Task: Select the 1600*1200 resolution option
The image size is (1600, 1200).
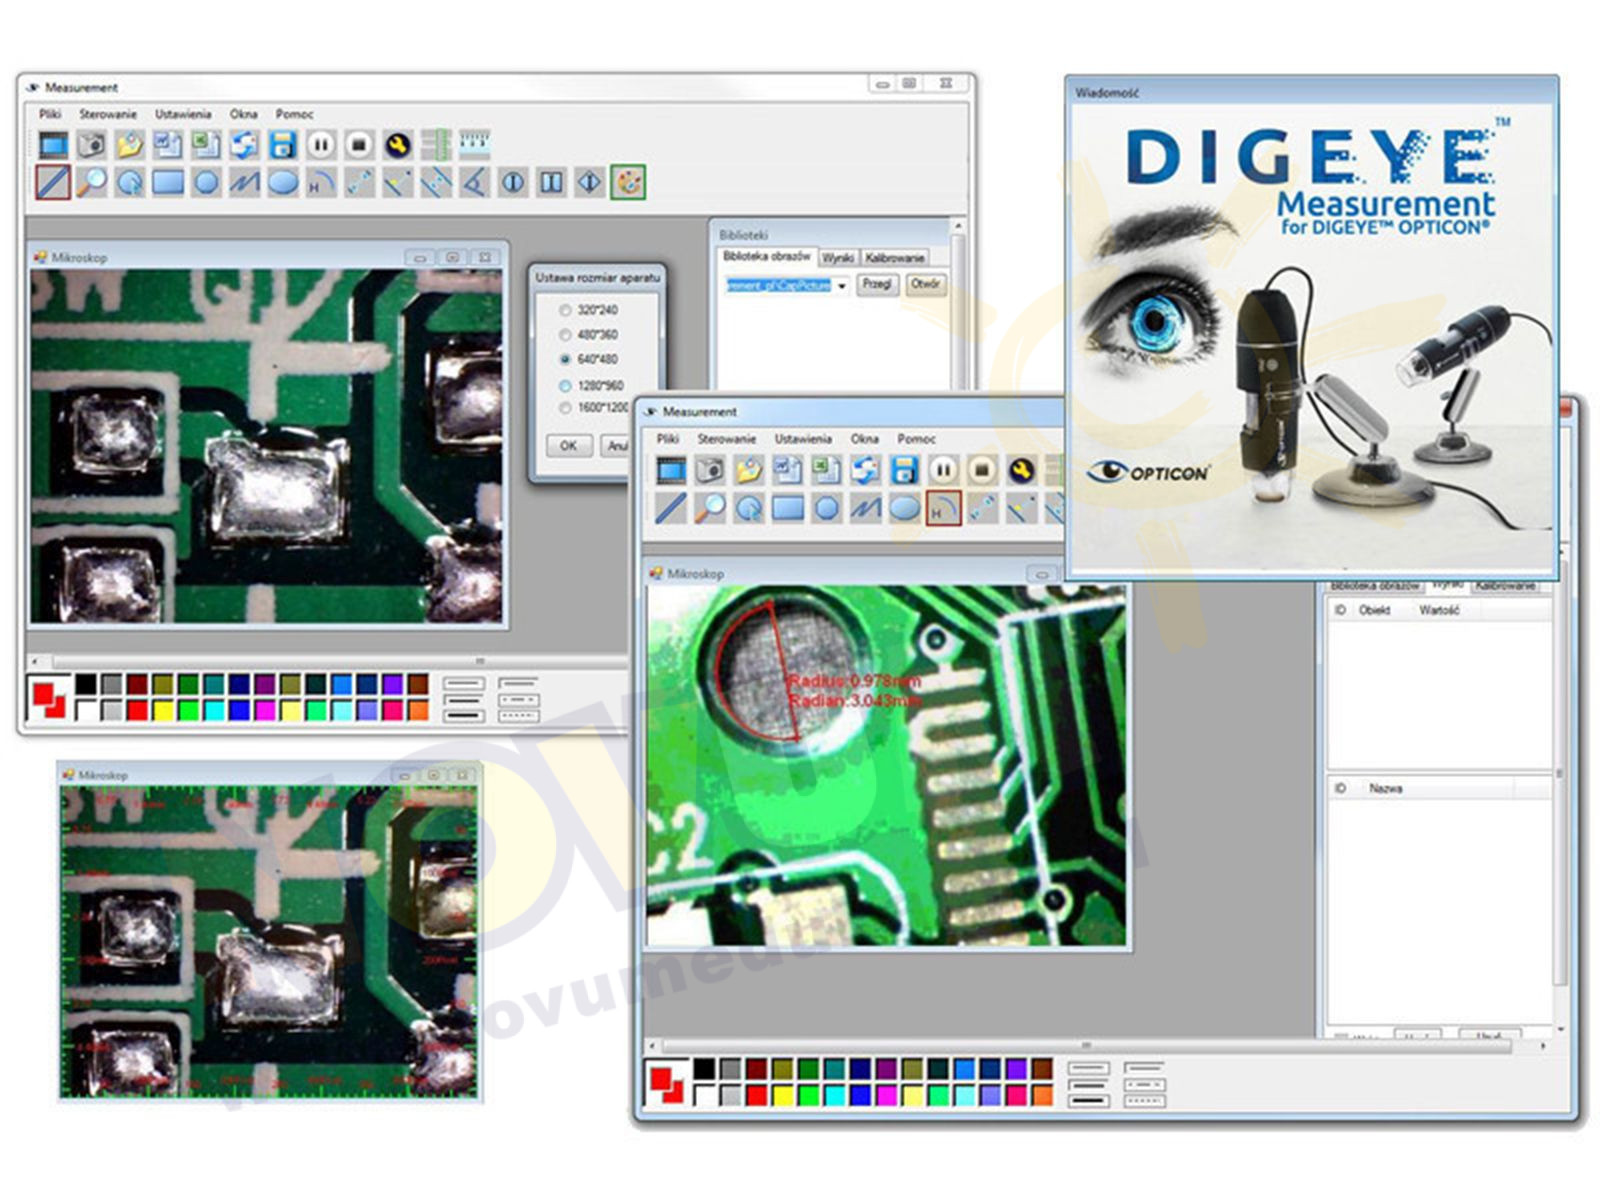Action: [593, 408]
